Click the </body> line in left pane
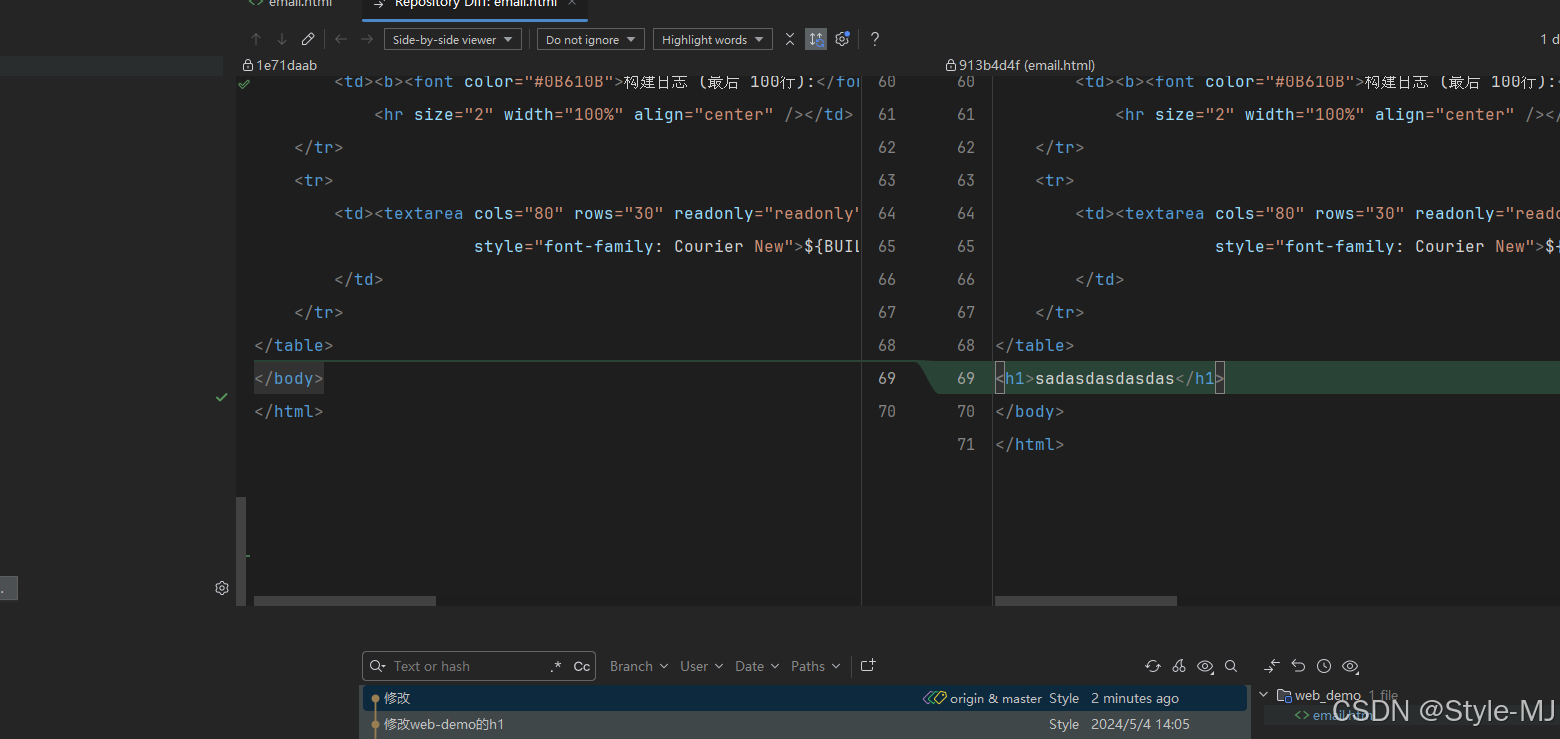This screenshot has width=1560, height=739. [x=289, y=378]
